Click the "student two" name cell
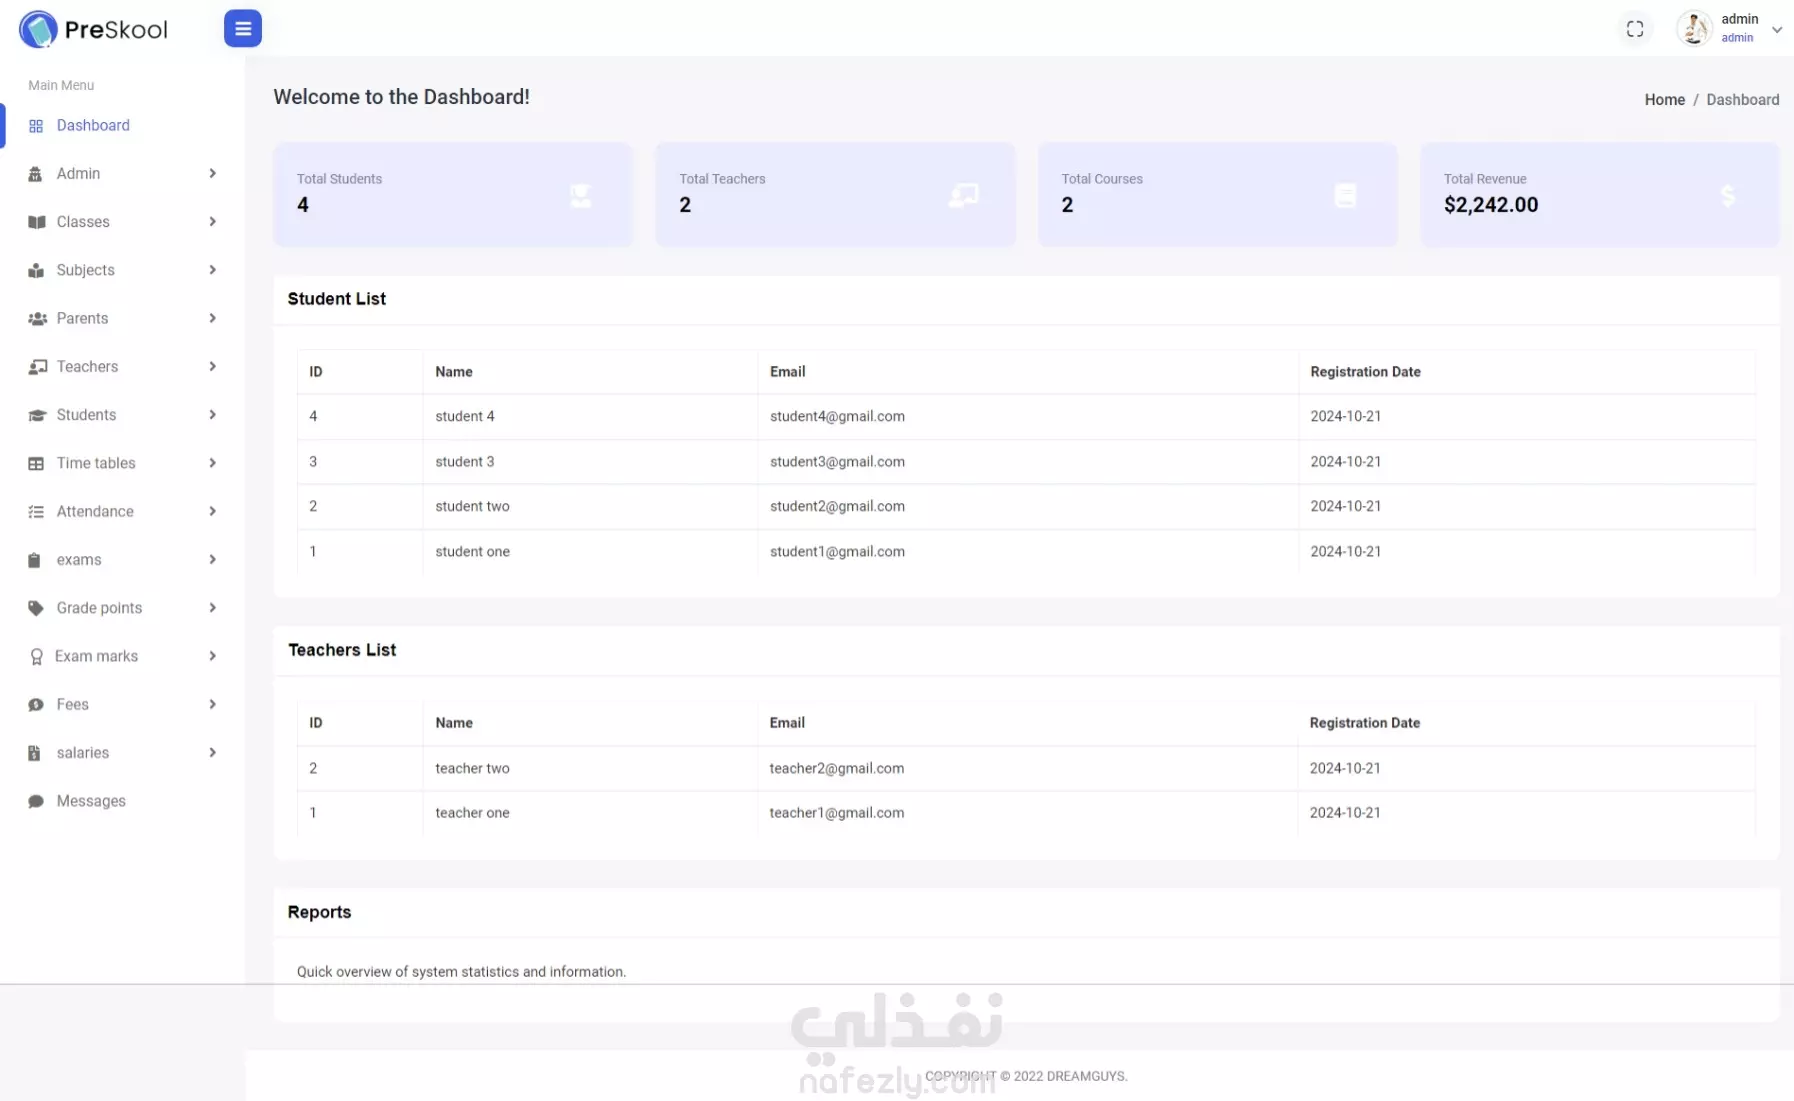Screen dimensions: 1794x1101 472,506
